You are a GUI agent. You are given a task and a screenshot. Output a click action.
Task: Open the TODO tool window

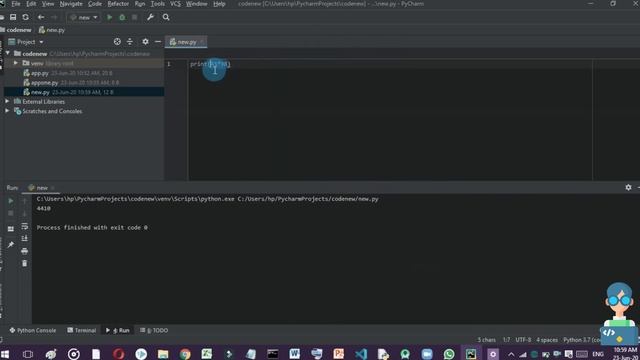point(154,330)
